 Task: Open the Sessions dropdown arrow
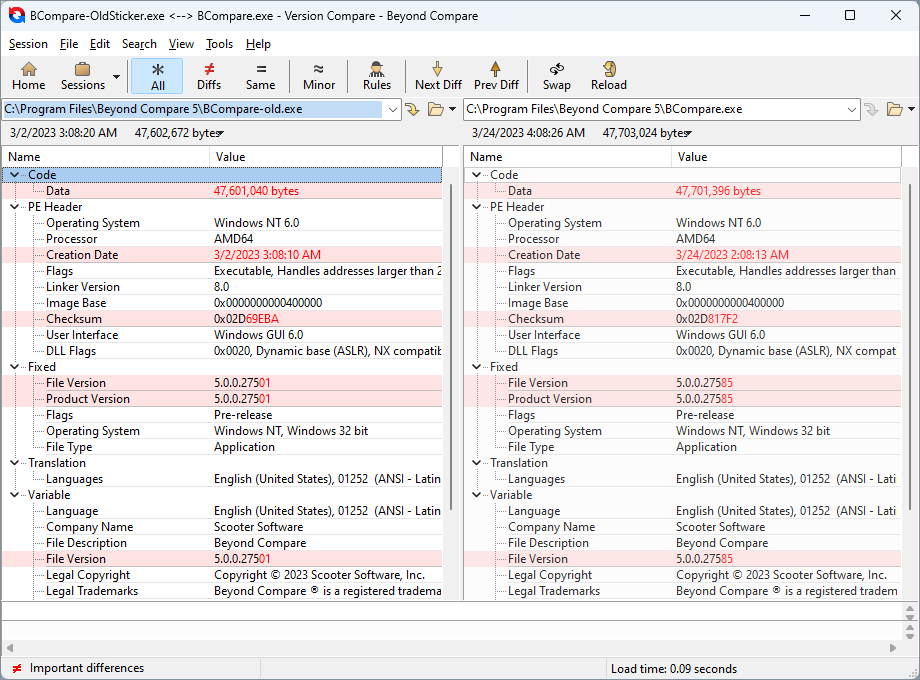(116, 75)
